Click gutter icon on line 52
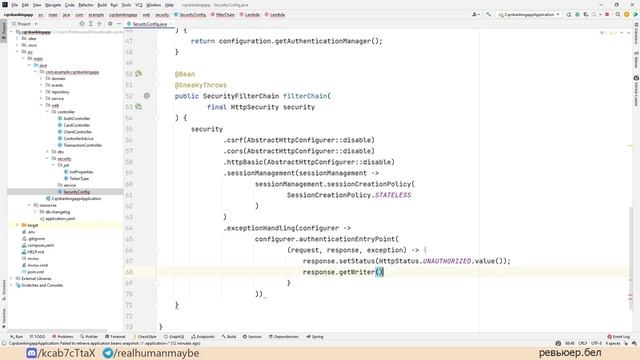Screen dimensions: 640x360 (147, 96)
